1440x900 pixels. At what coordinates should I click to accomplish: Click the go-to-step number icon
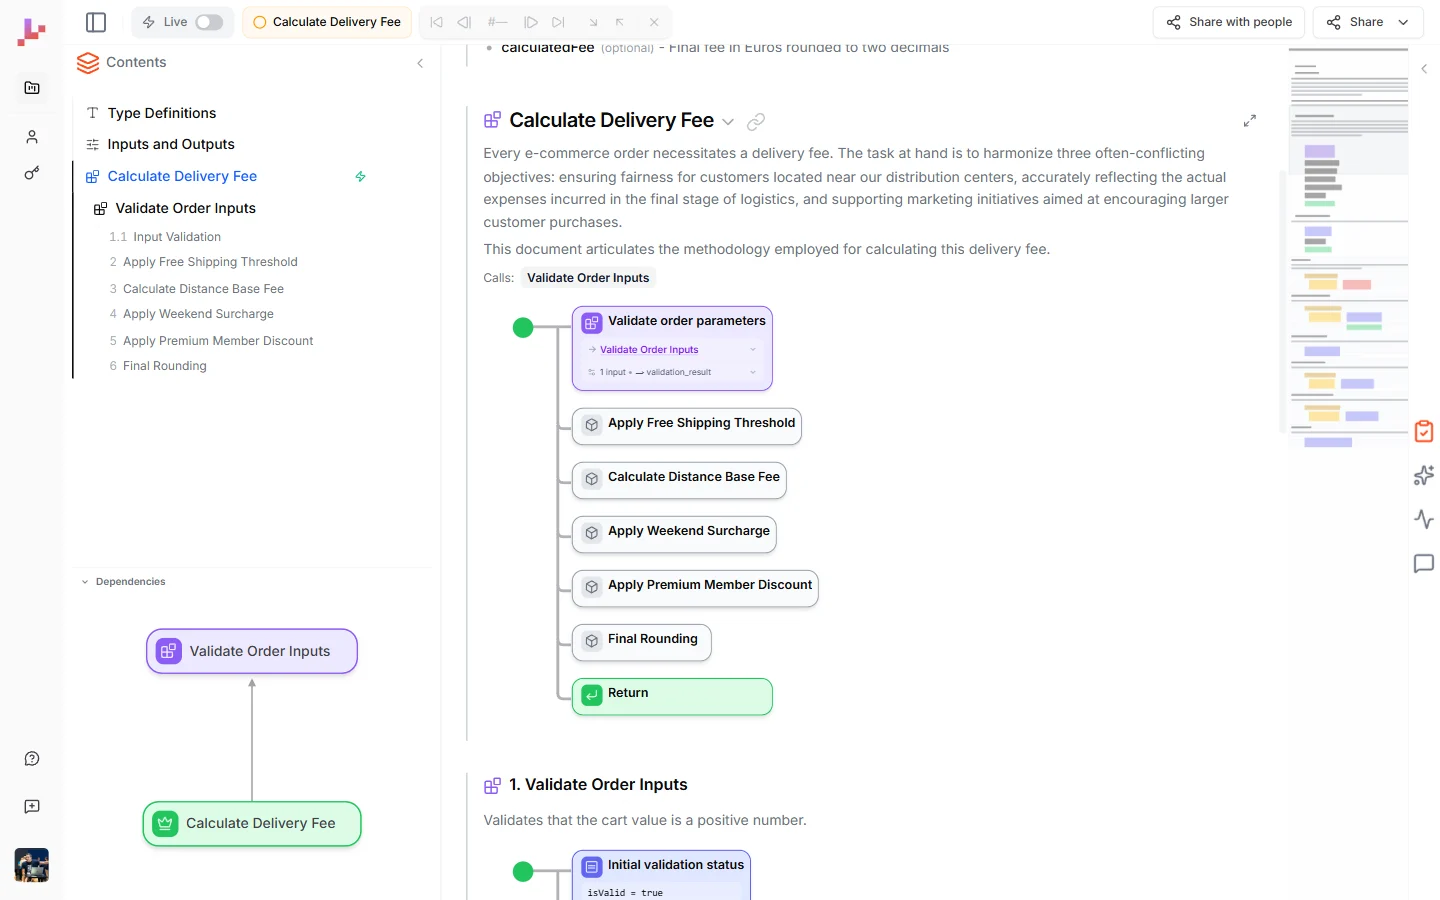tap(497, 22)
